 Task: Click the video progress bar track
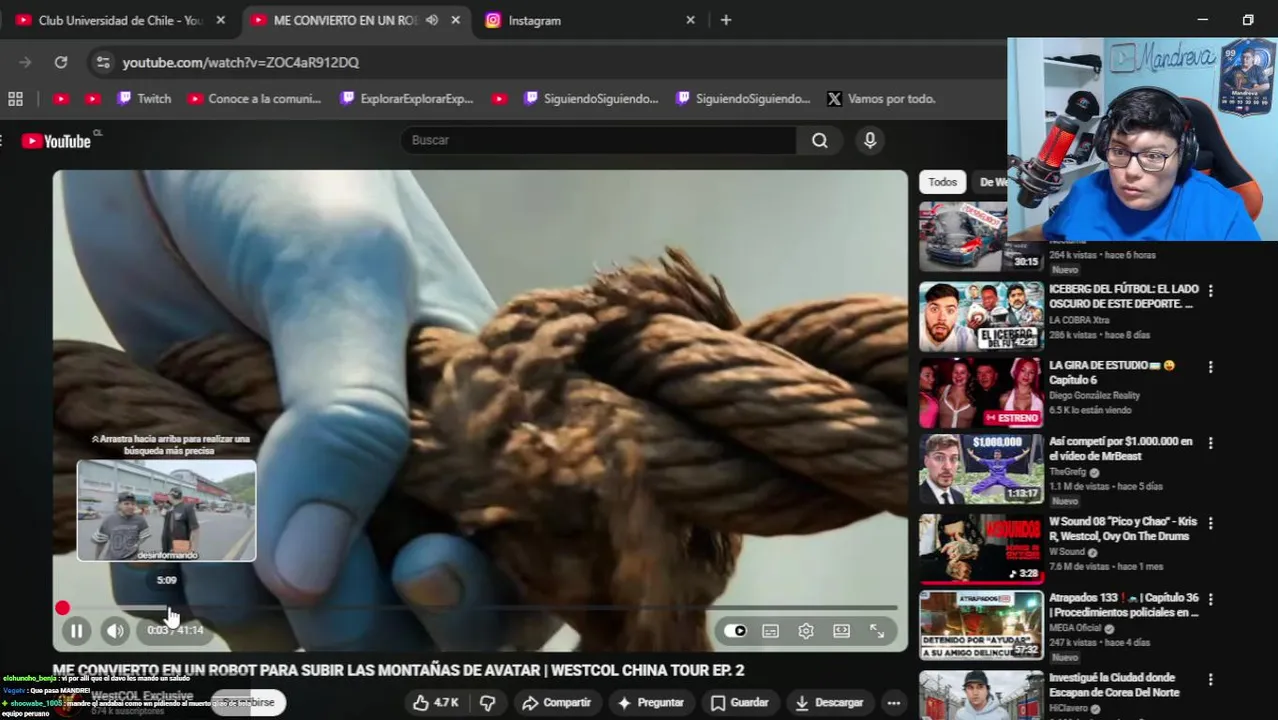(480, 608)
